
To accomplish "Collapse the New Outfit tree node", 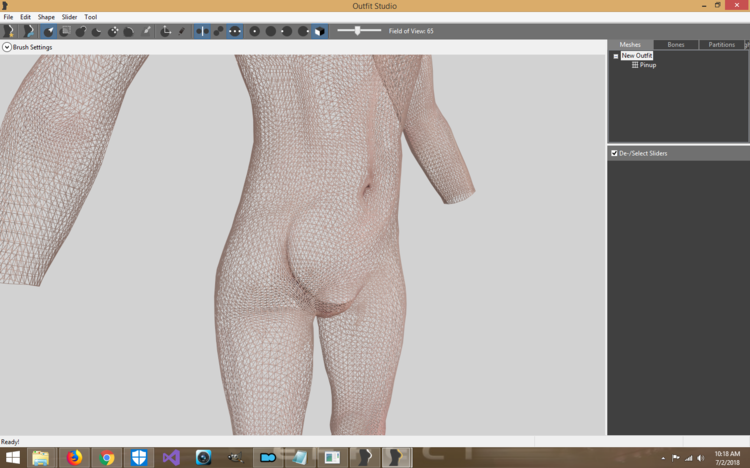I will click(x=616, y=56).
